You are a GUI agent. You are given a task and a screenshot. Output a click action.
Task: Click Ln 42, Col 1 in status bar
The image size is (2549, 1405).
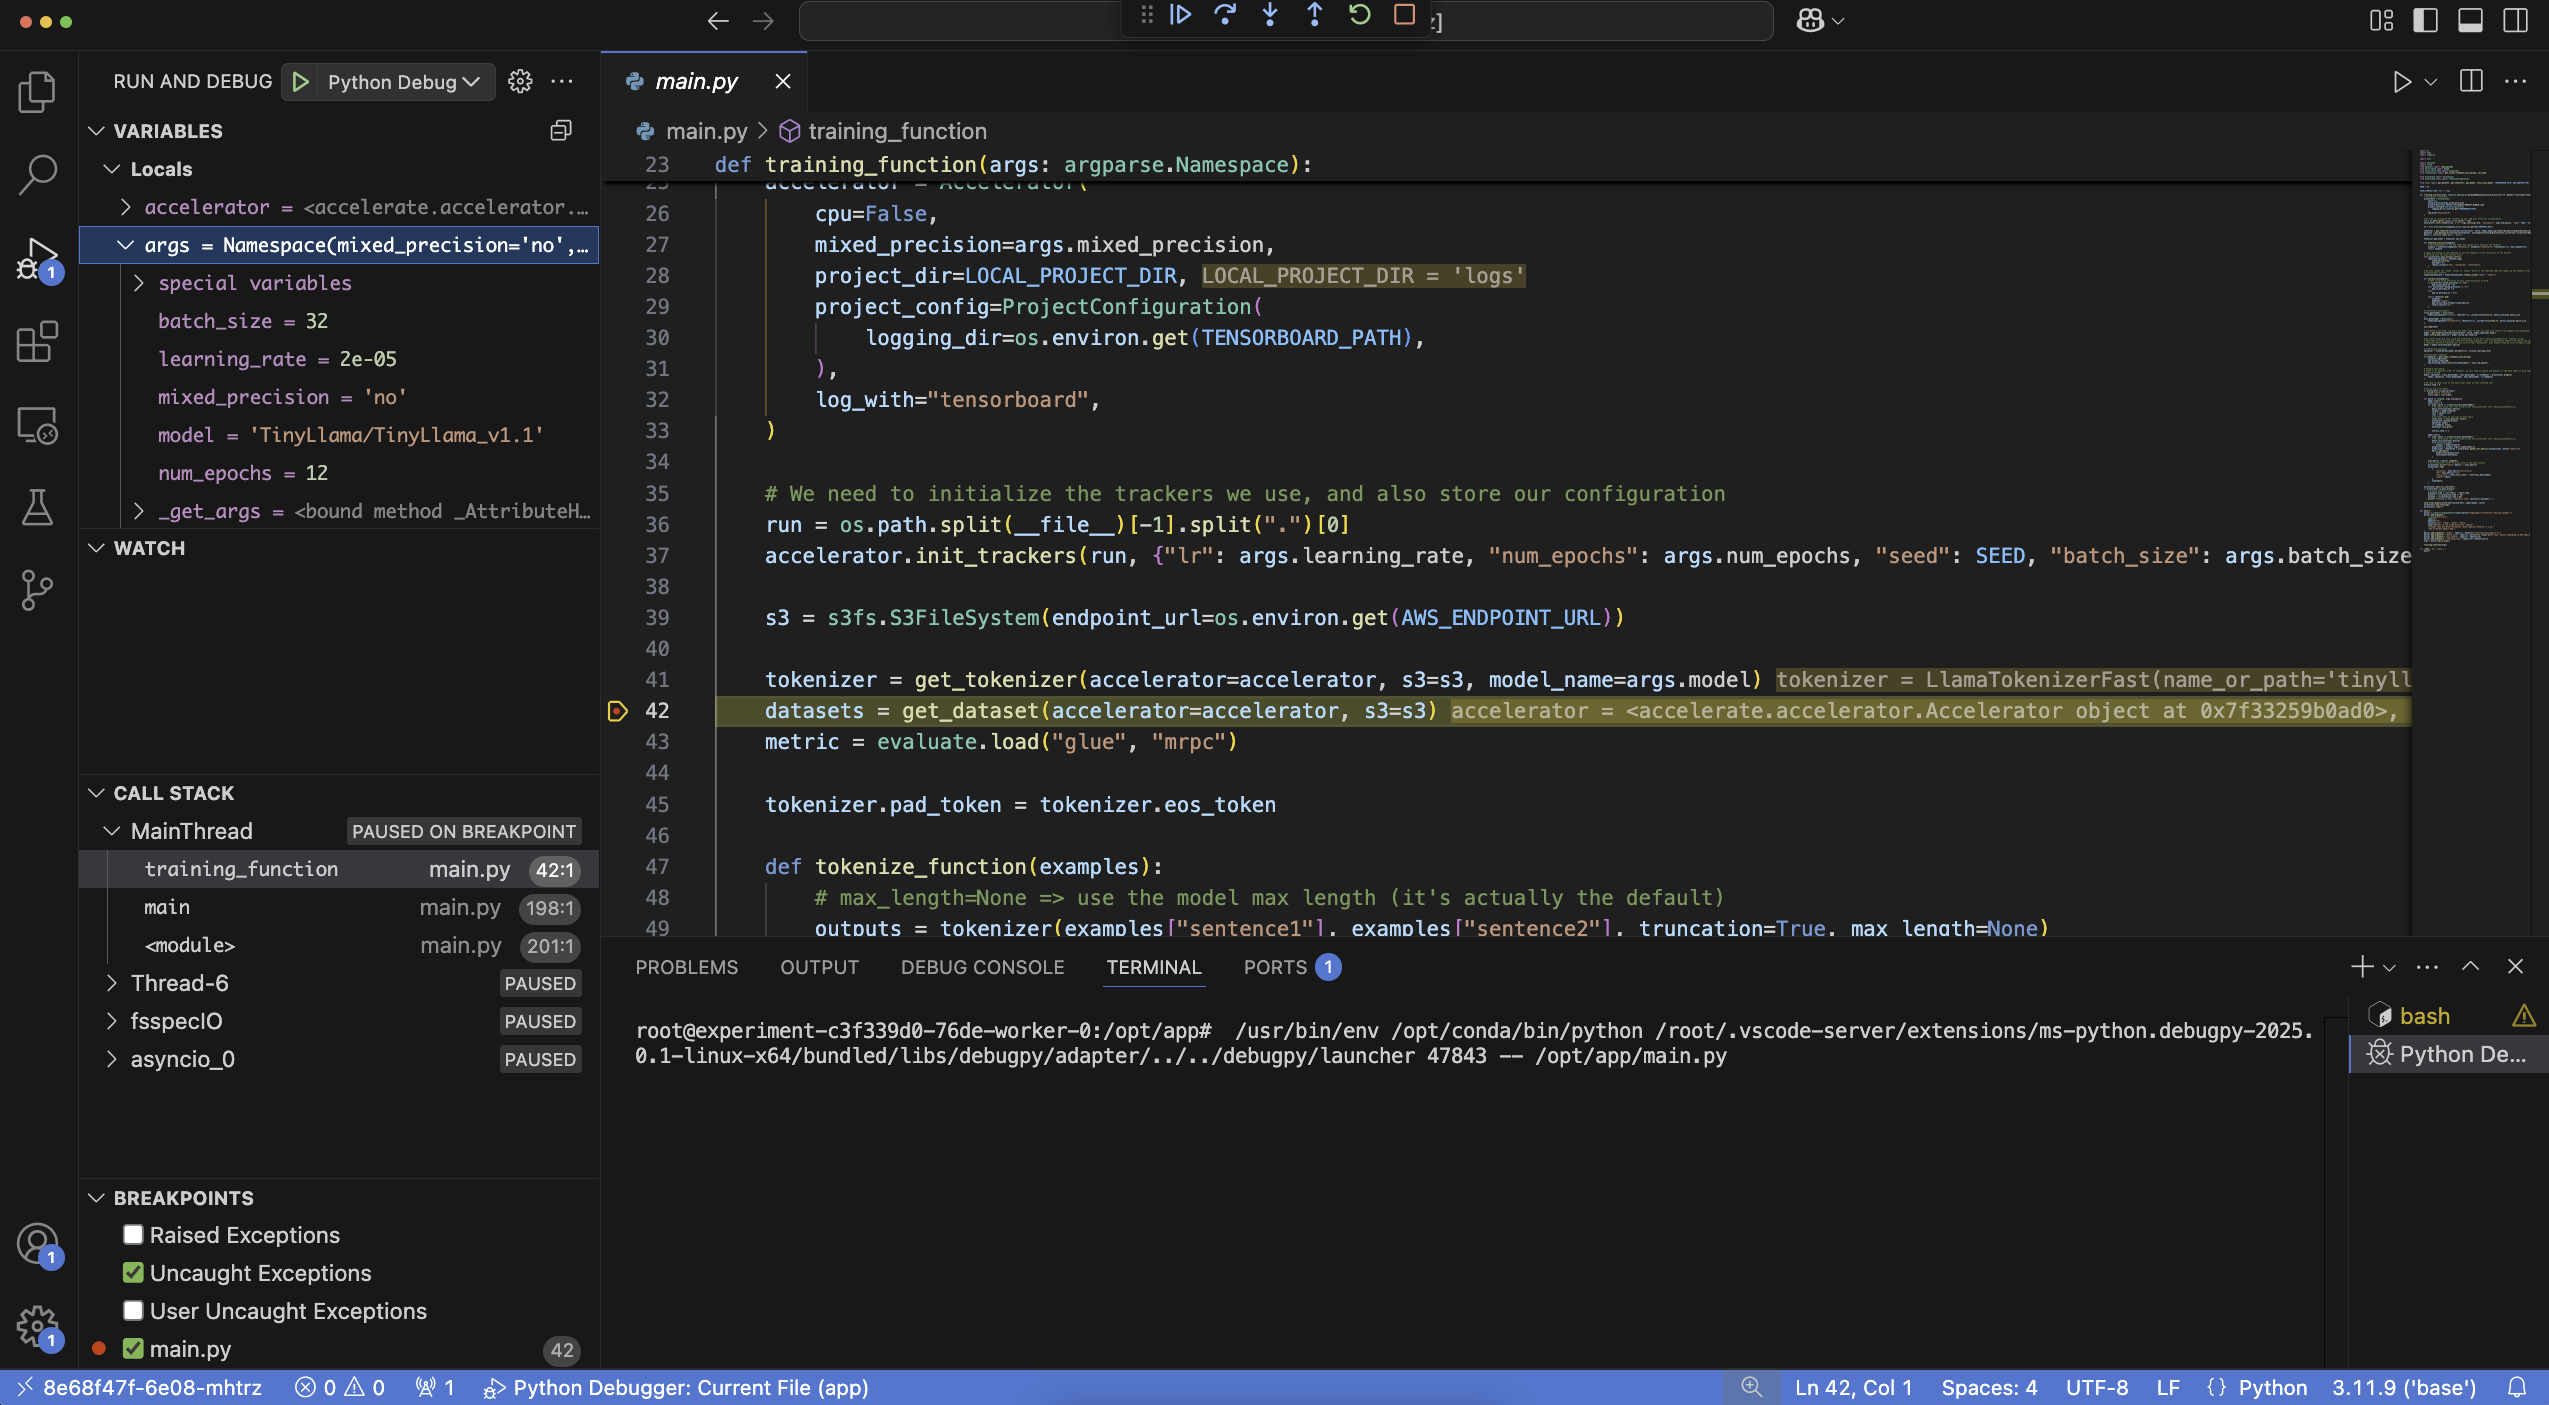point(1853,1388)
